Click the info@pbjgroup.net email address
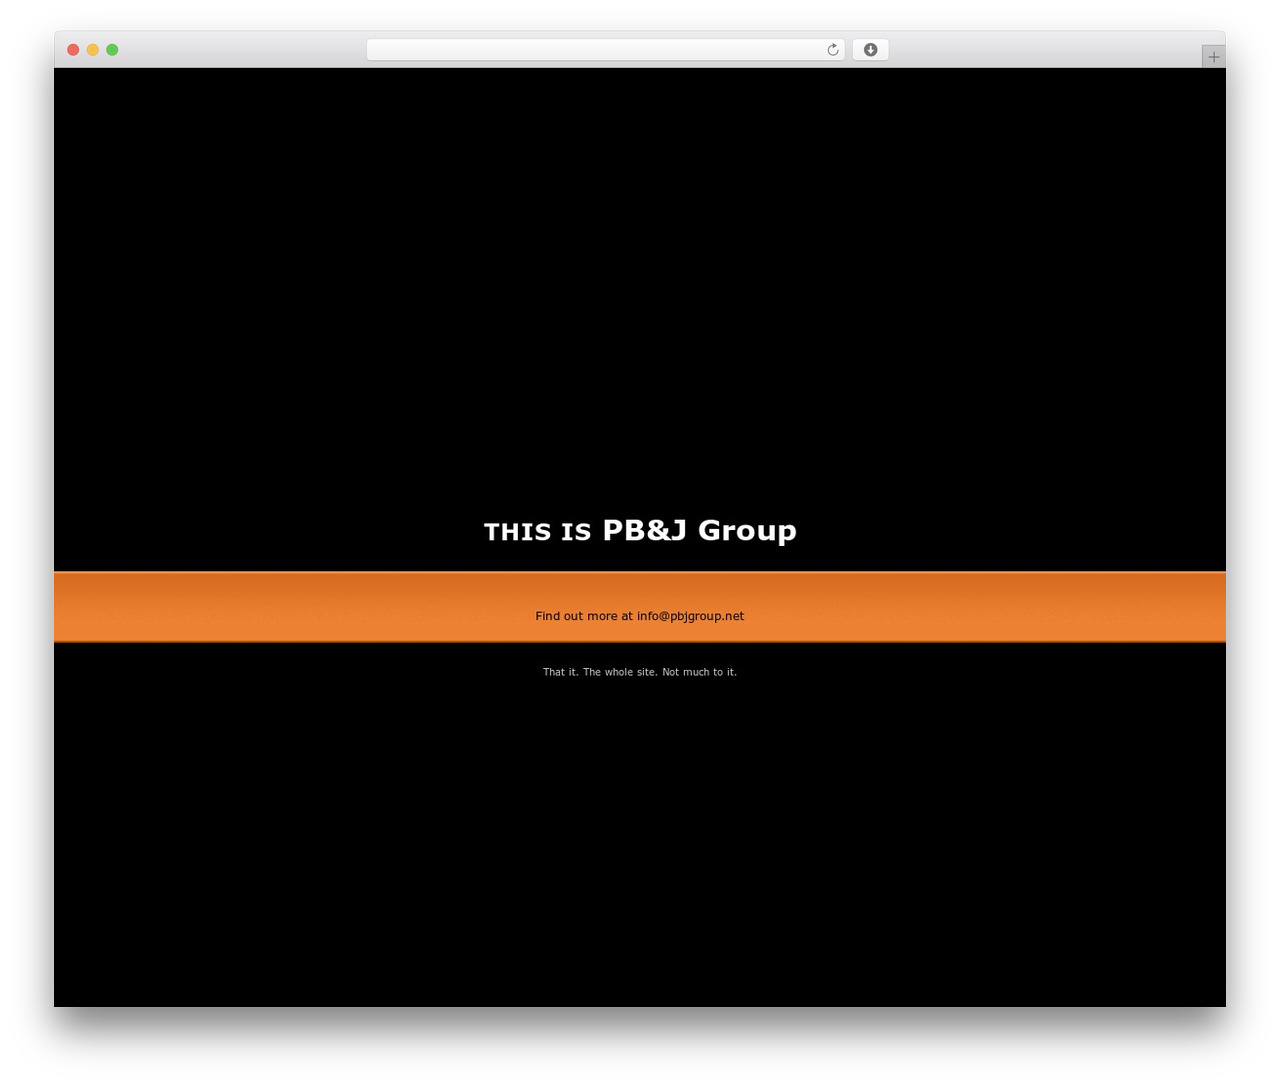The image size is (1280, 1084). coord(690,616)
